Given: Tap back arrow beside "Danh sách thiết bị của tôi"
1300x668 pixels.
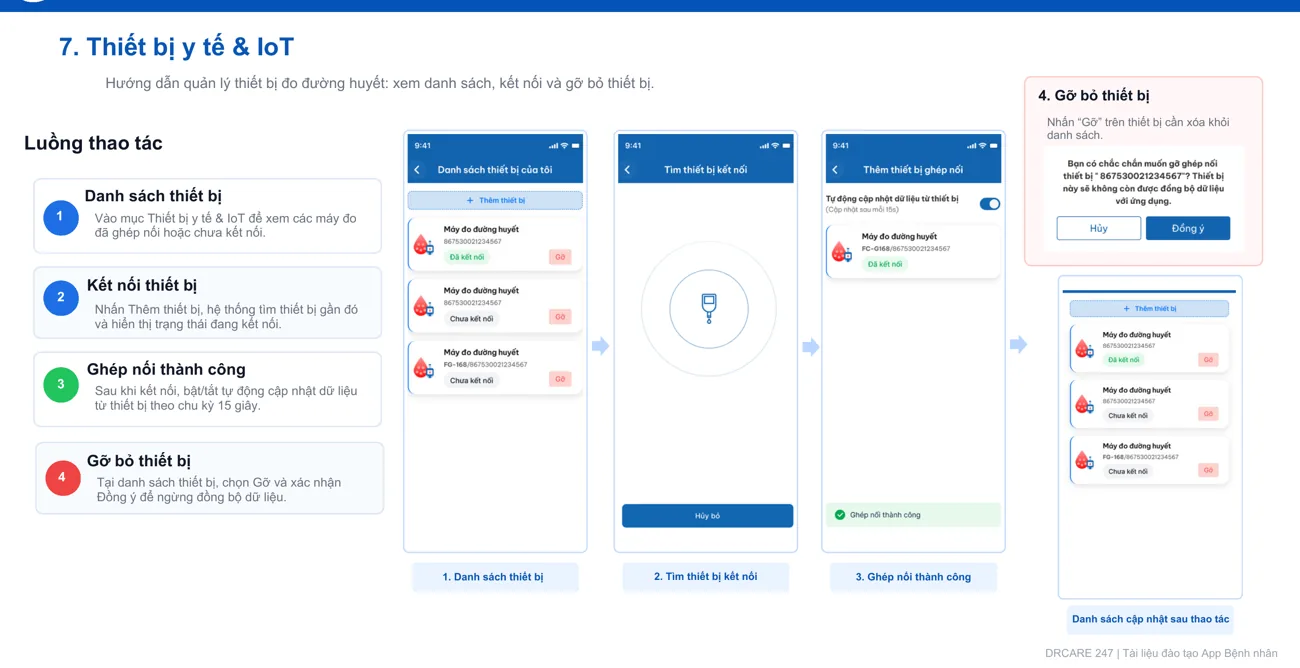Looking at the screenshot, I should pos(418,170).
